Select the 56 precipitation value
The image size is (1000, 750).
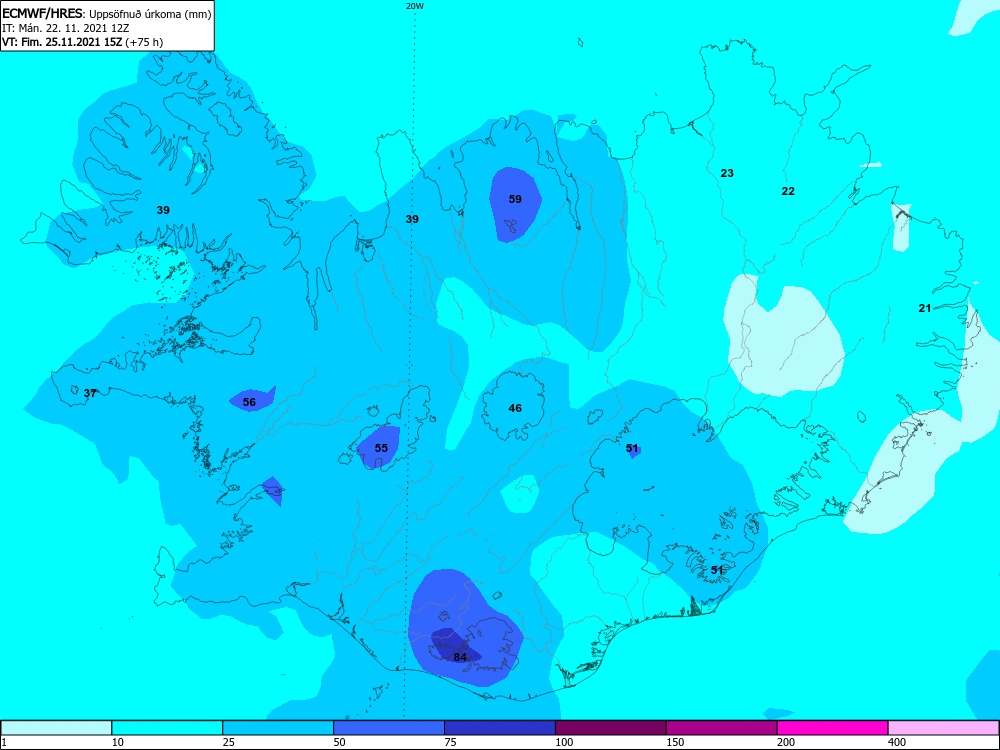click(x=249, y=402)
